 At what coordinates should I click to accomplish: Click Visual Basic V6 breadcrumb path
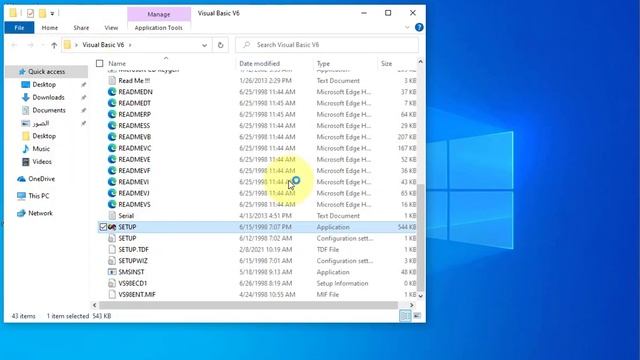point(103,45)
